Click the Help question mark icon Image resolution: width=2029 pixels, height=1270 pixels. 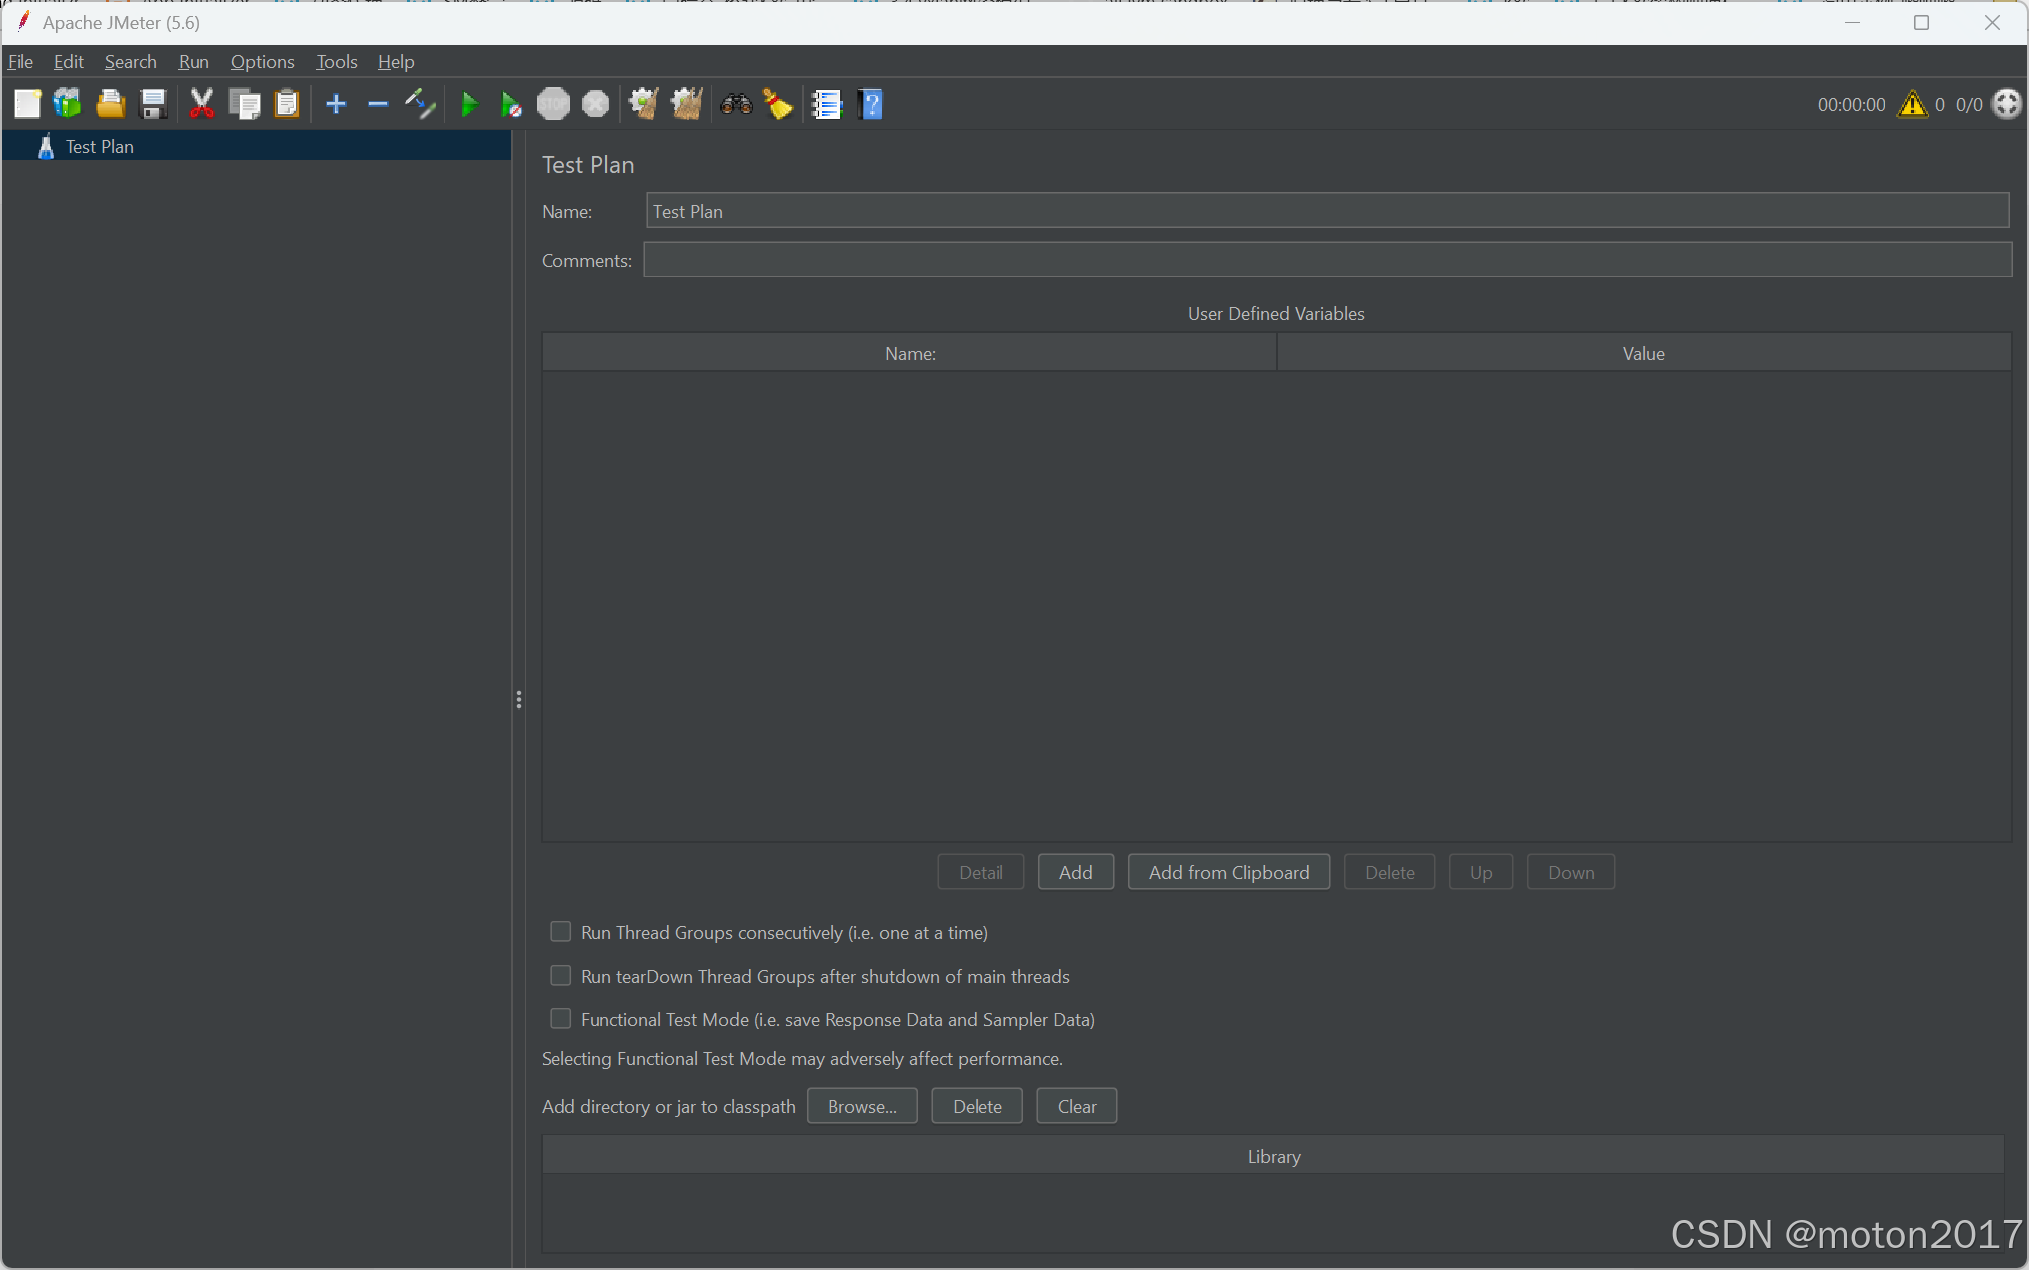tap(871, 104)
